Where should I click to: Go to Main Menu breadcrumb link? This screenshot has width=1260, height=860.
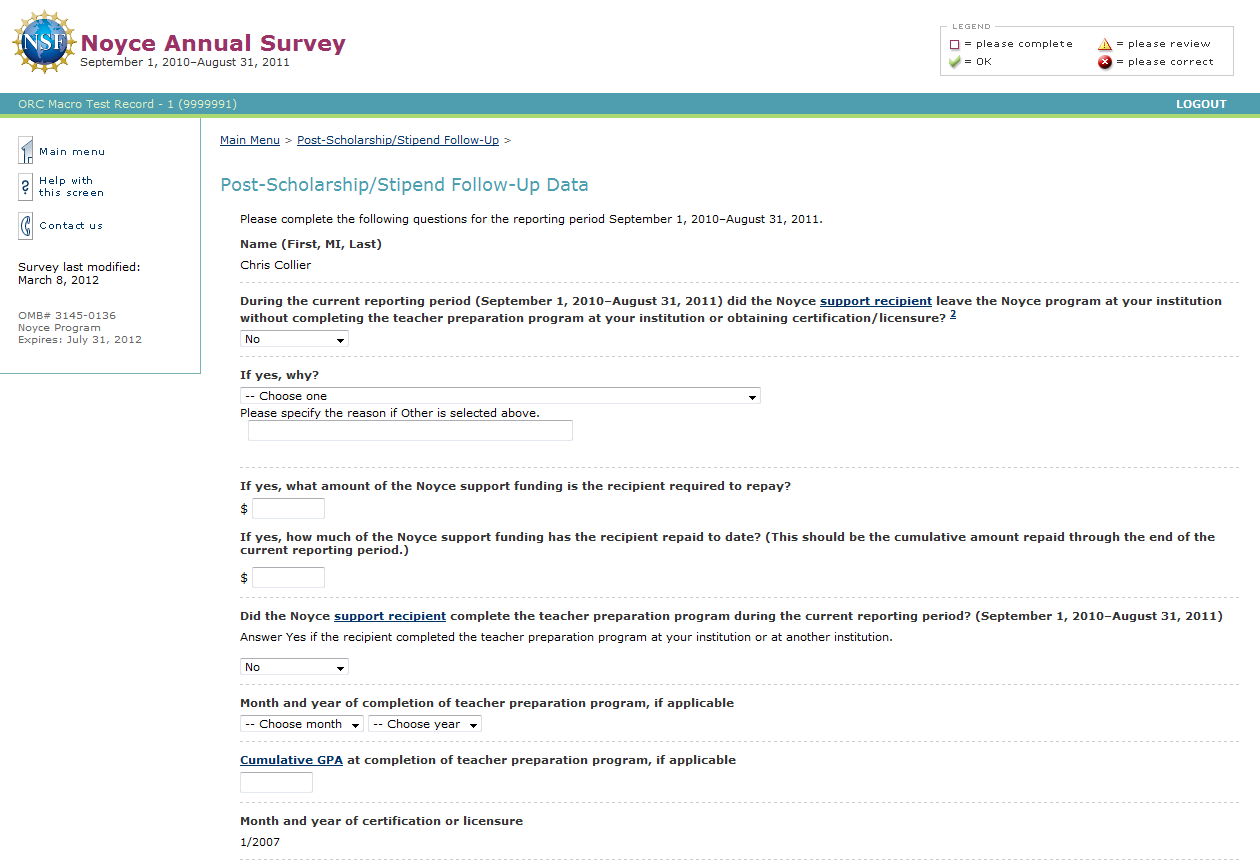[250, 140]
